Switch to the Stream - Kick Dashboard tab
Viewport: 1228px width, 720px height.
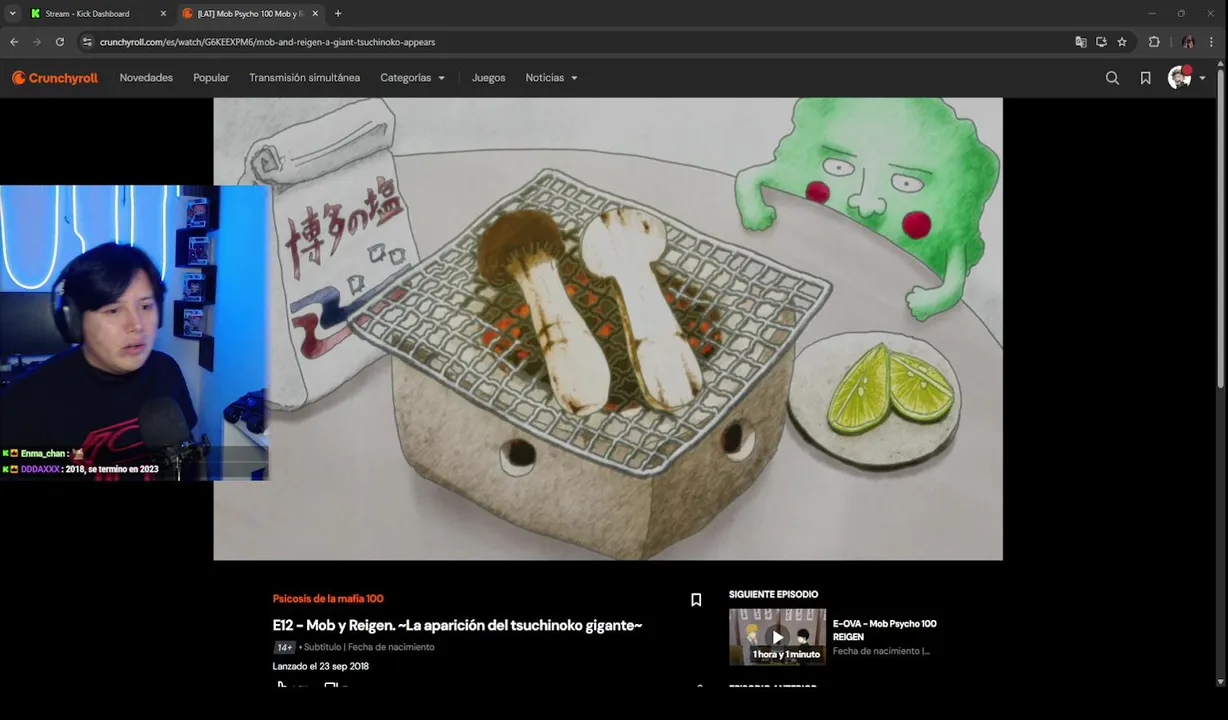click(x=97, y=14)
